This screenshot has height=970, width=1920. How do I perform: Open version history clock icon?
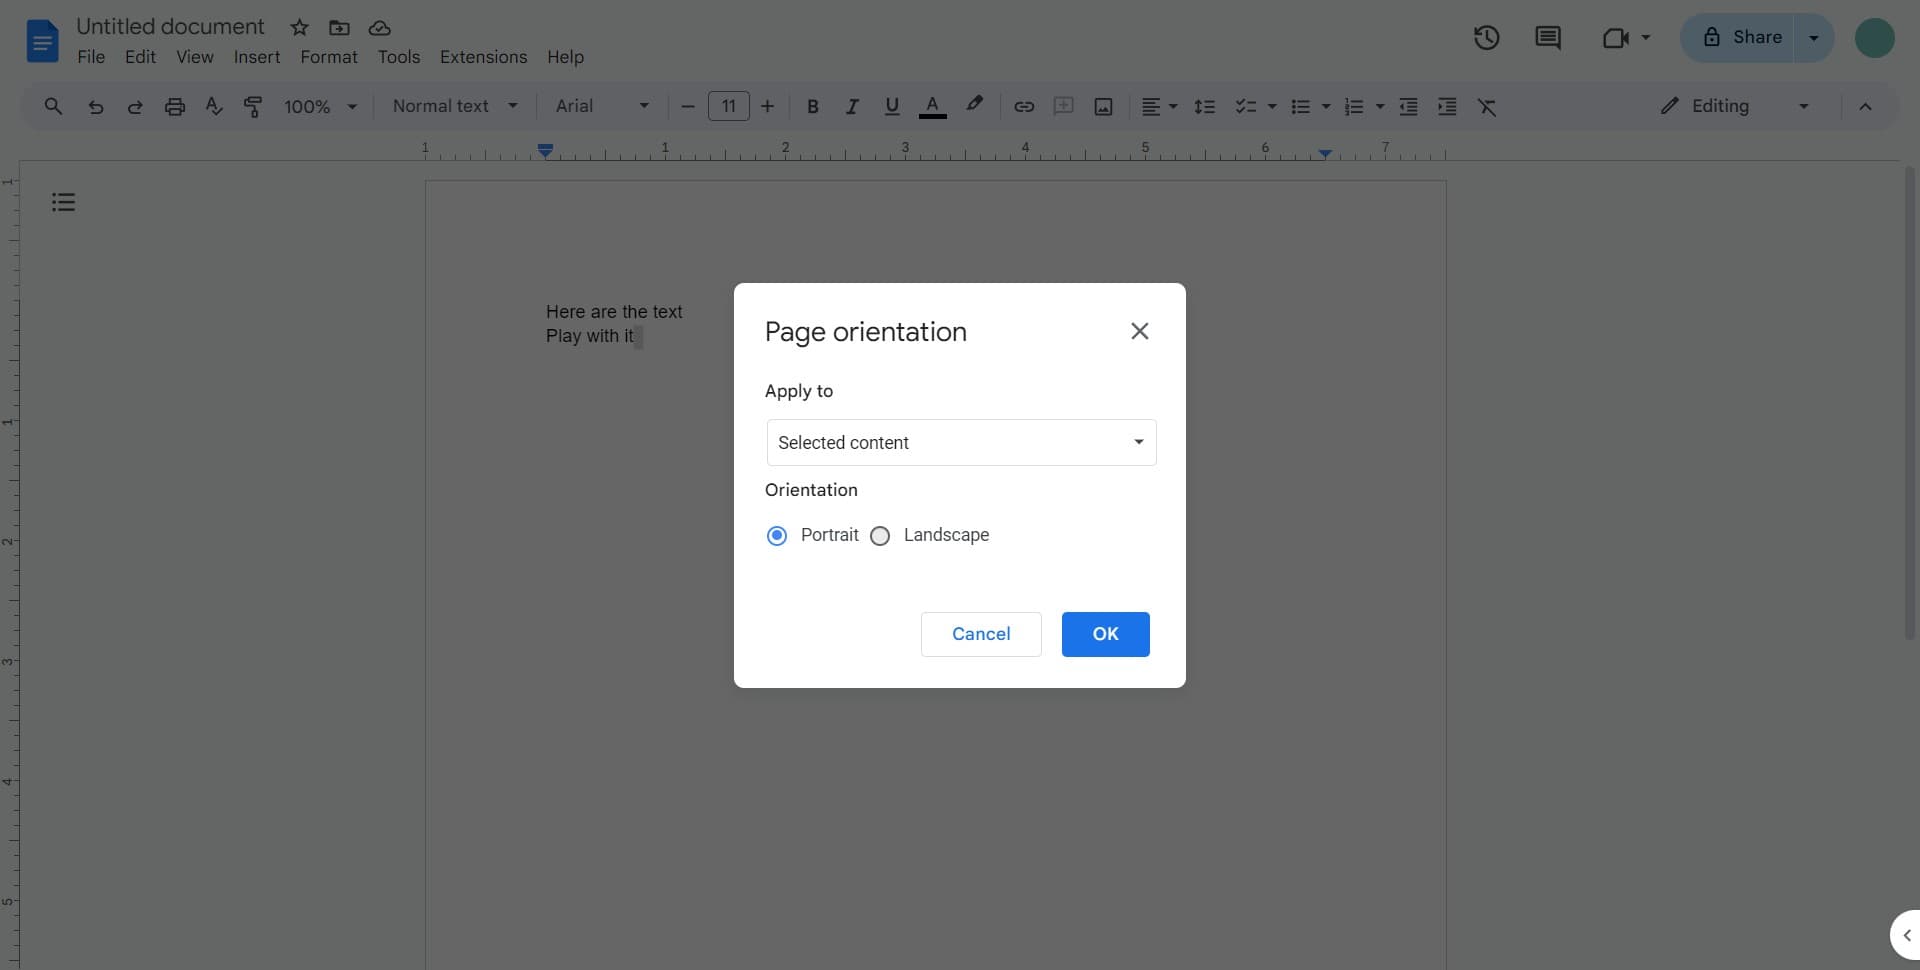coord(1486,38)
